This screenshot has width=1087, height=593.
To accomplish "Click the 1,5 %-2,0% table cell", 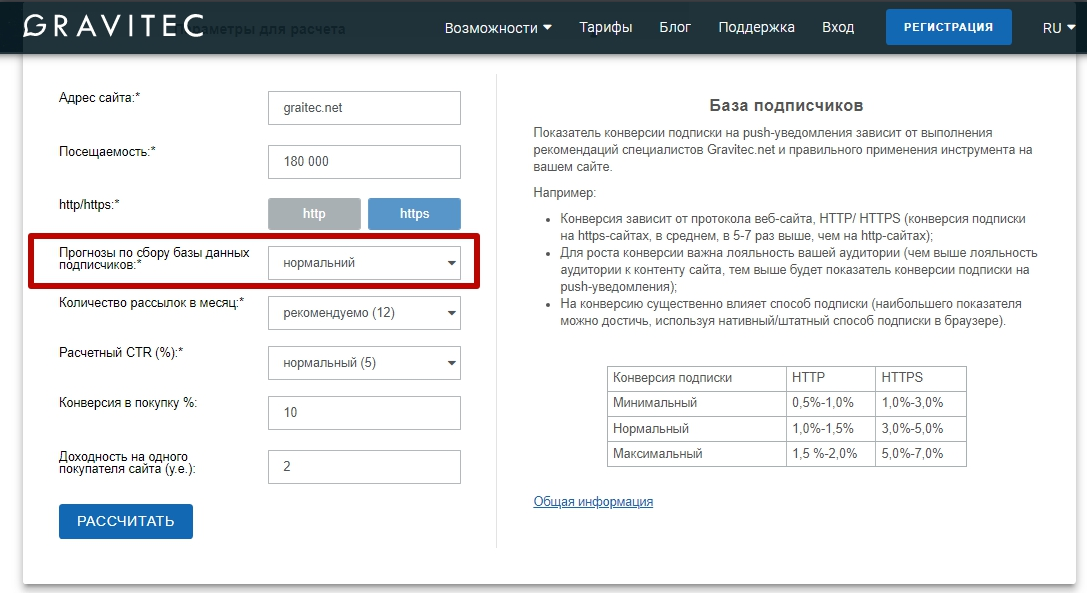I will (831, 454).
